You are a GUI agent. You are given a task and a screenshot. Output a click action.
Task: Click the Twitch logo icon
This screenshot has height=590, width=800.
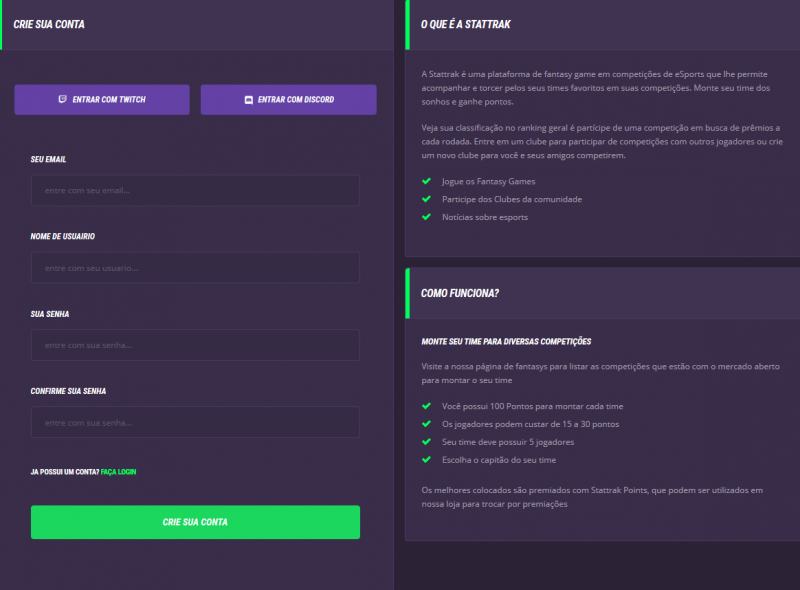point(63,100)
